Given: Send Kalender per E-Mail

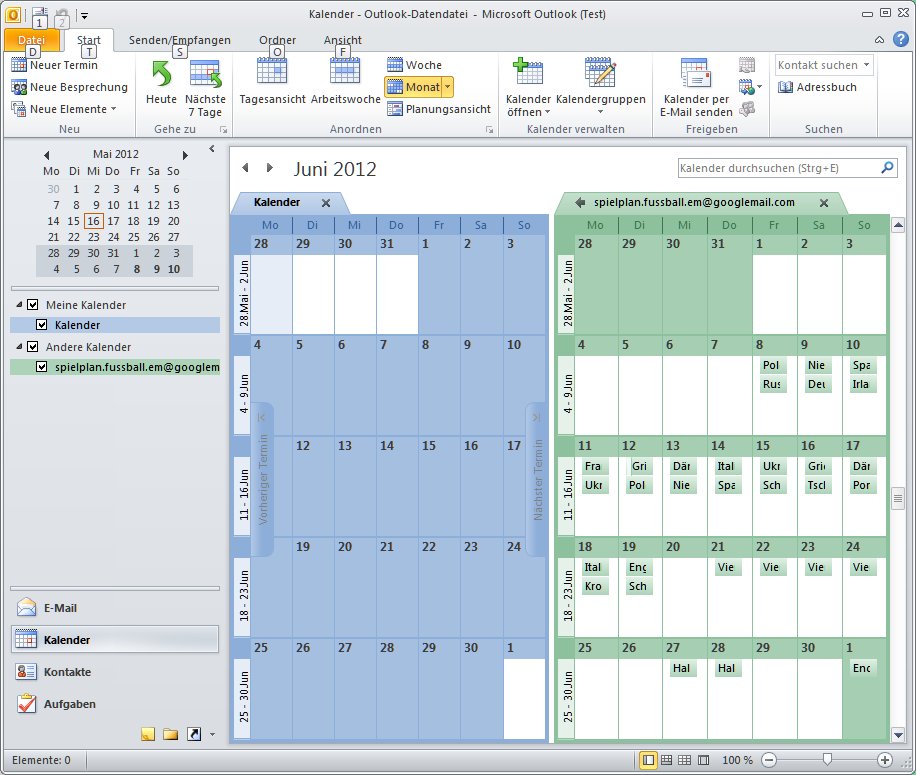Looking at the screenshot, I should (696, 88).
